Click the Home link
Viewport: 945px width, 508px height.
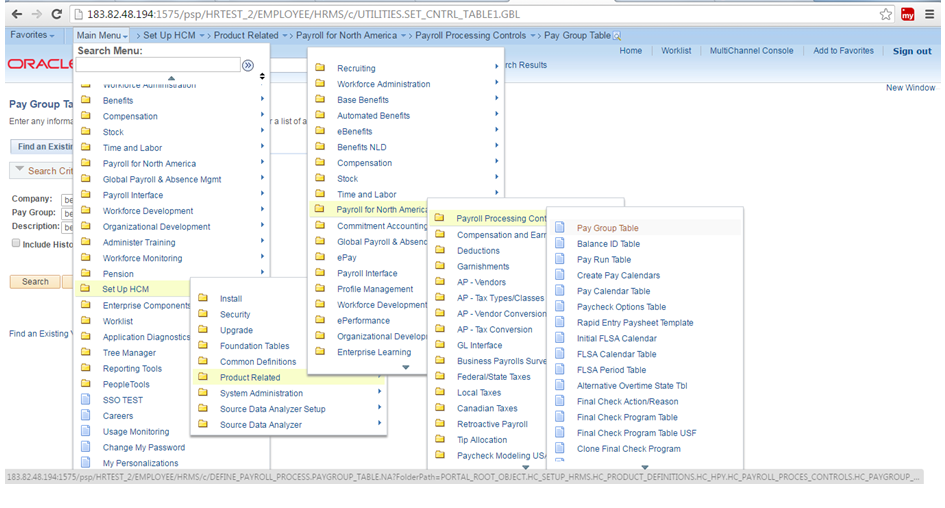click(x=630, y=51)
